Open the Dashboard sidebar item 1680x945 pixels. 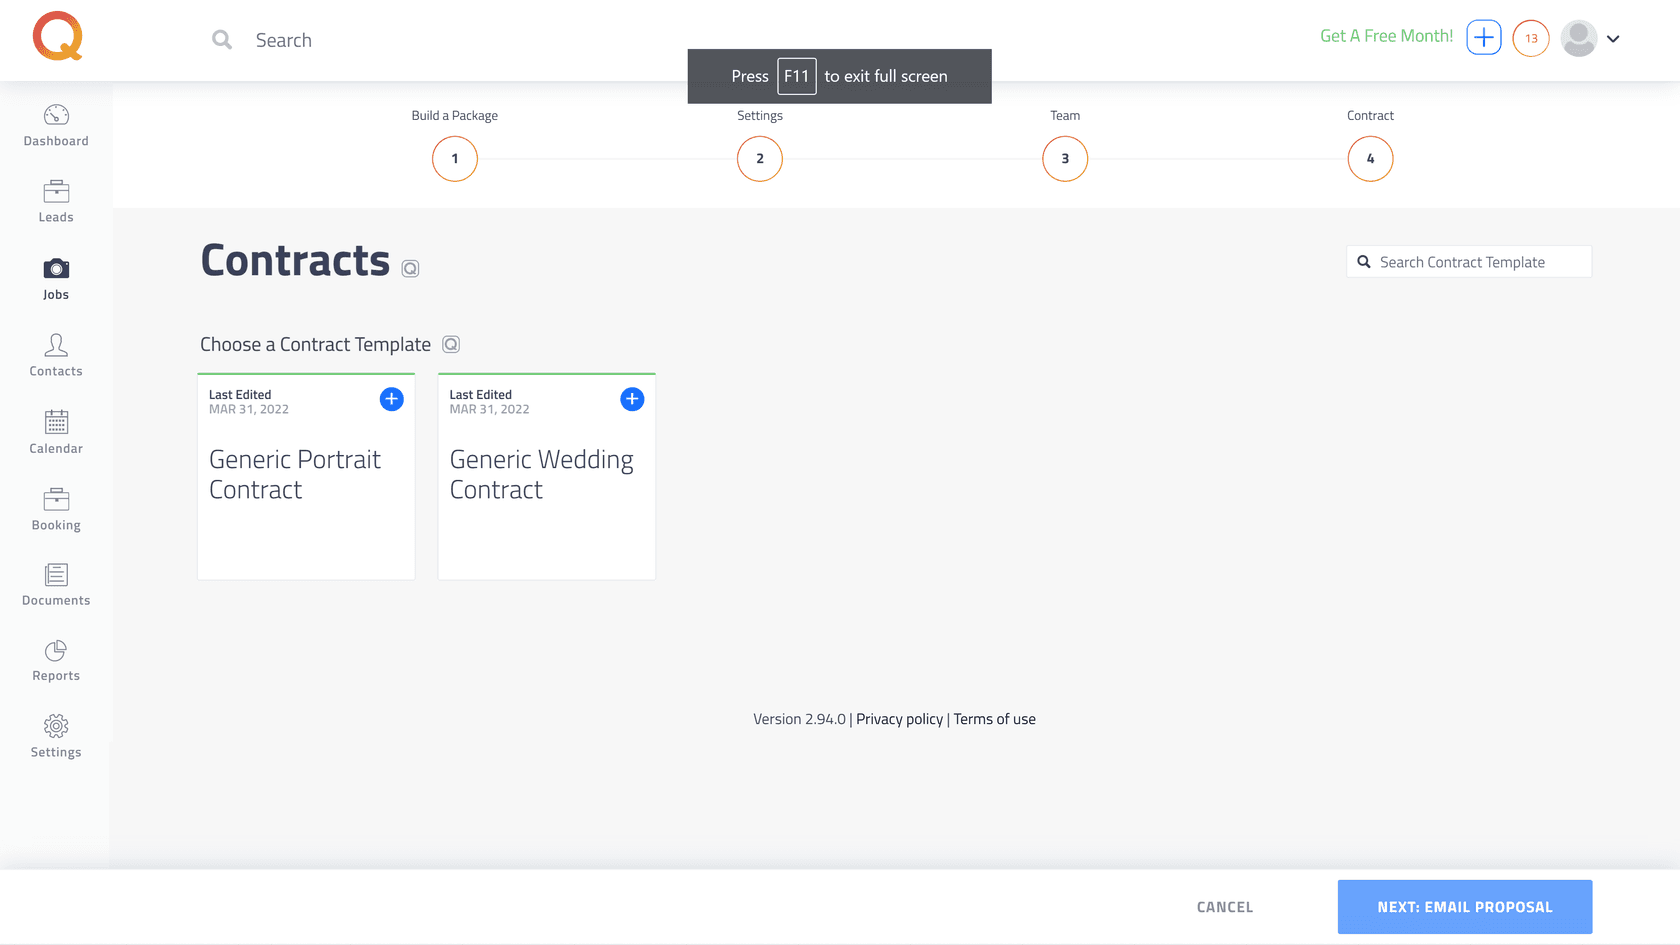click(56, 126)
